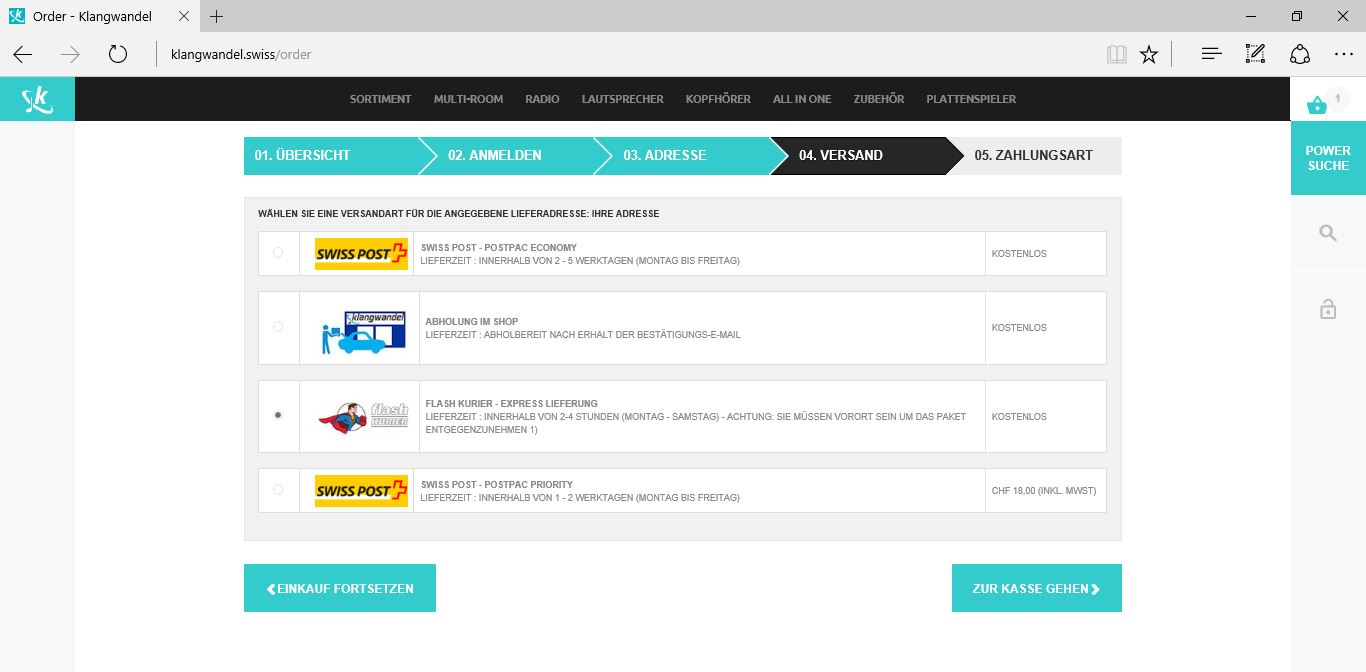Screen dimensions: 1366x672
Task: Select Flash Kurier Express radio button
Action: (x=278, y=415)
